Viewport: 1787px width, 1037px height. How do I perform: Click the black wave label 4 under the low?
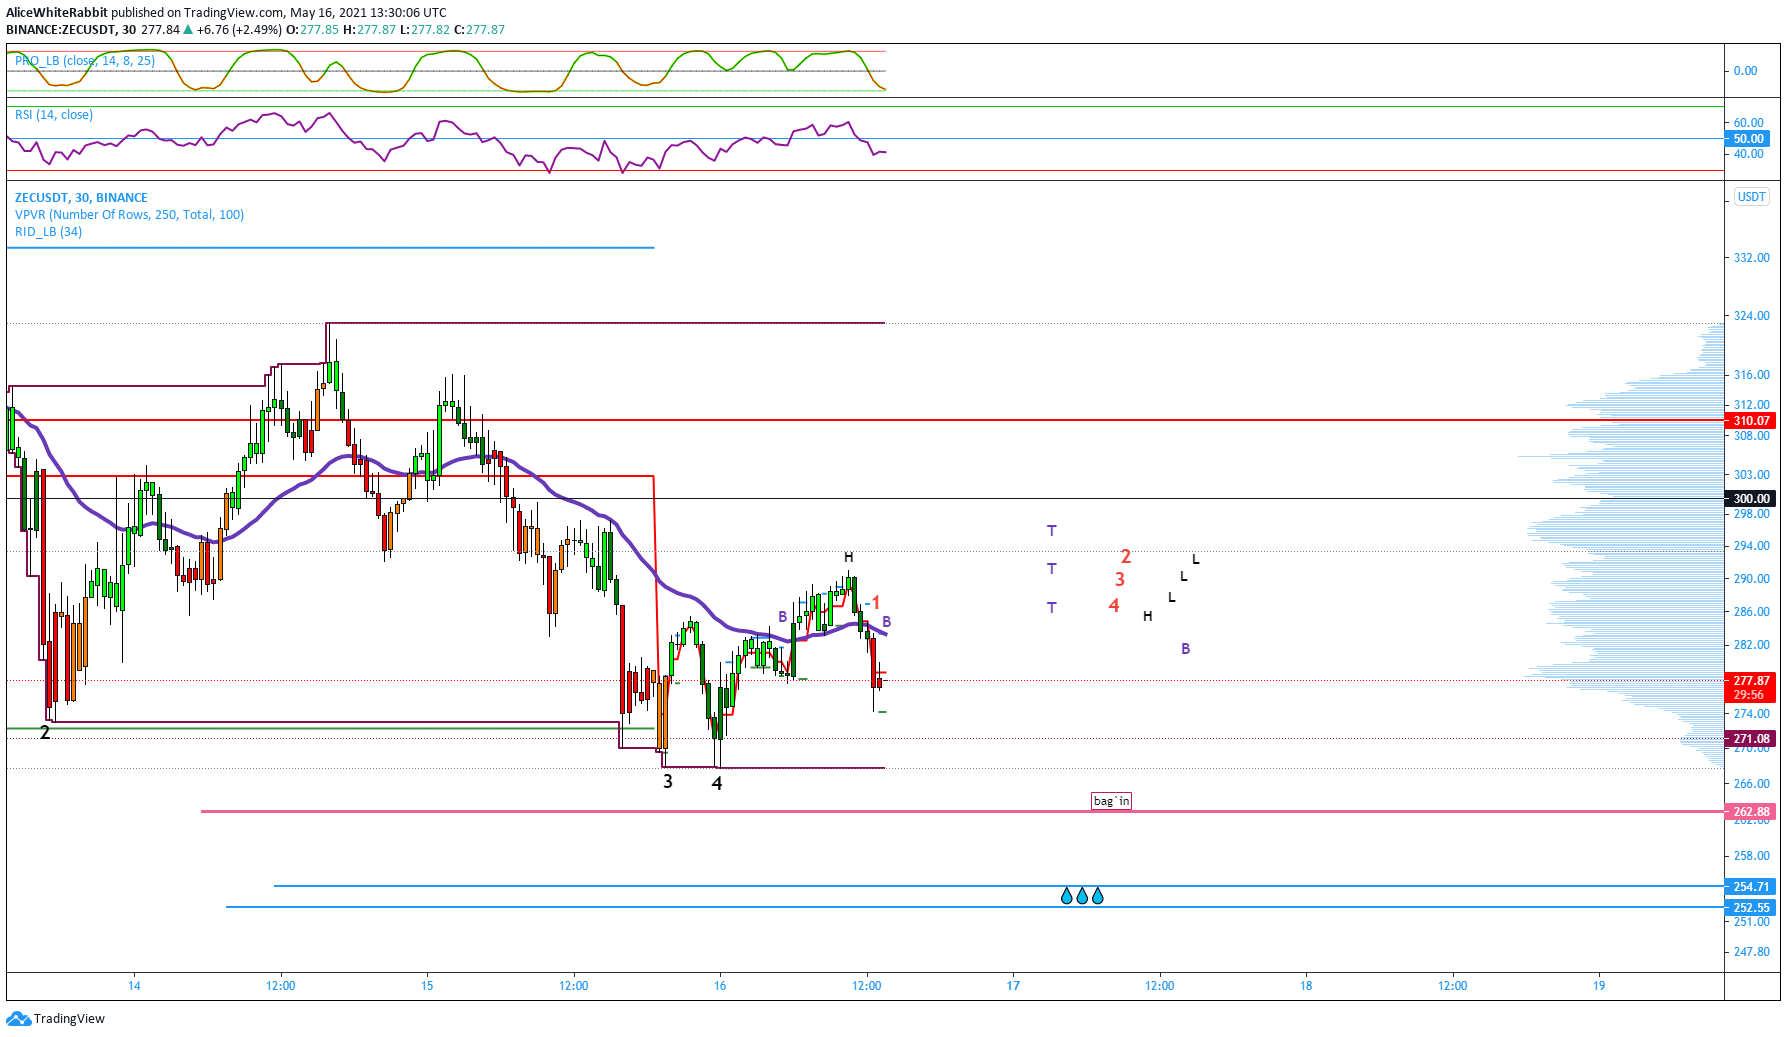click(x=717, y=784)
